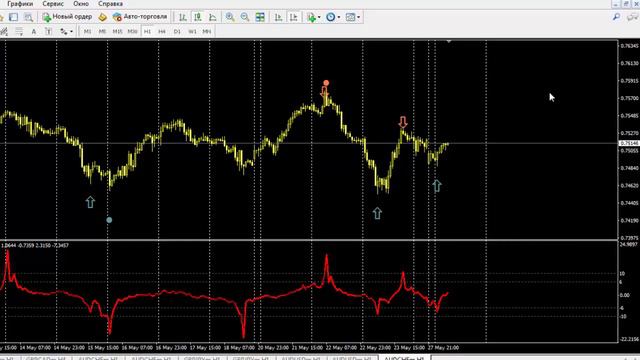Select the M30 timeframe

[132, 31]
